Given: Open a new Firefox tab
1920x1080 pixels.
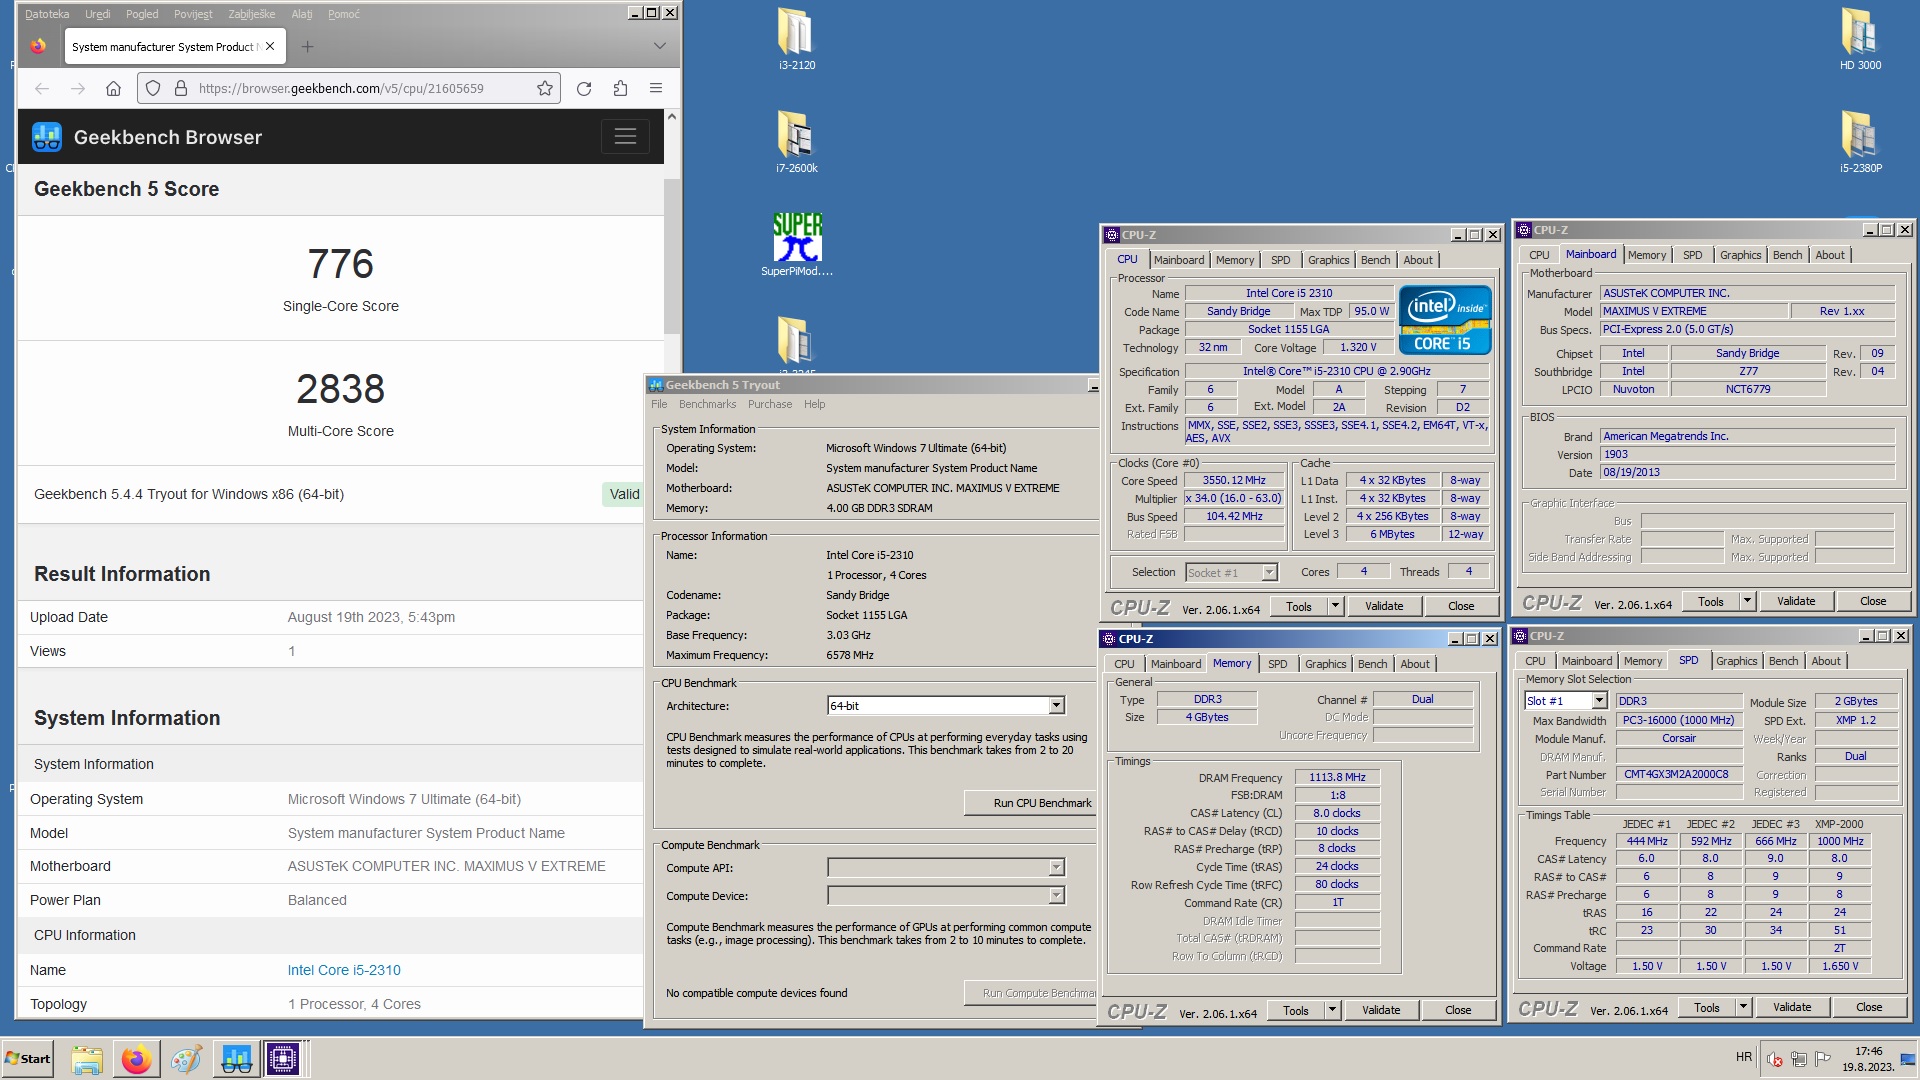Looking at the screenshot, I should click(x=307, y=46).
